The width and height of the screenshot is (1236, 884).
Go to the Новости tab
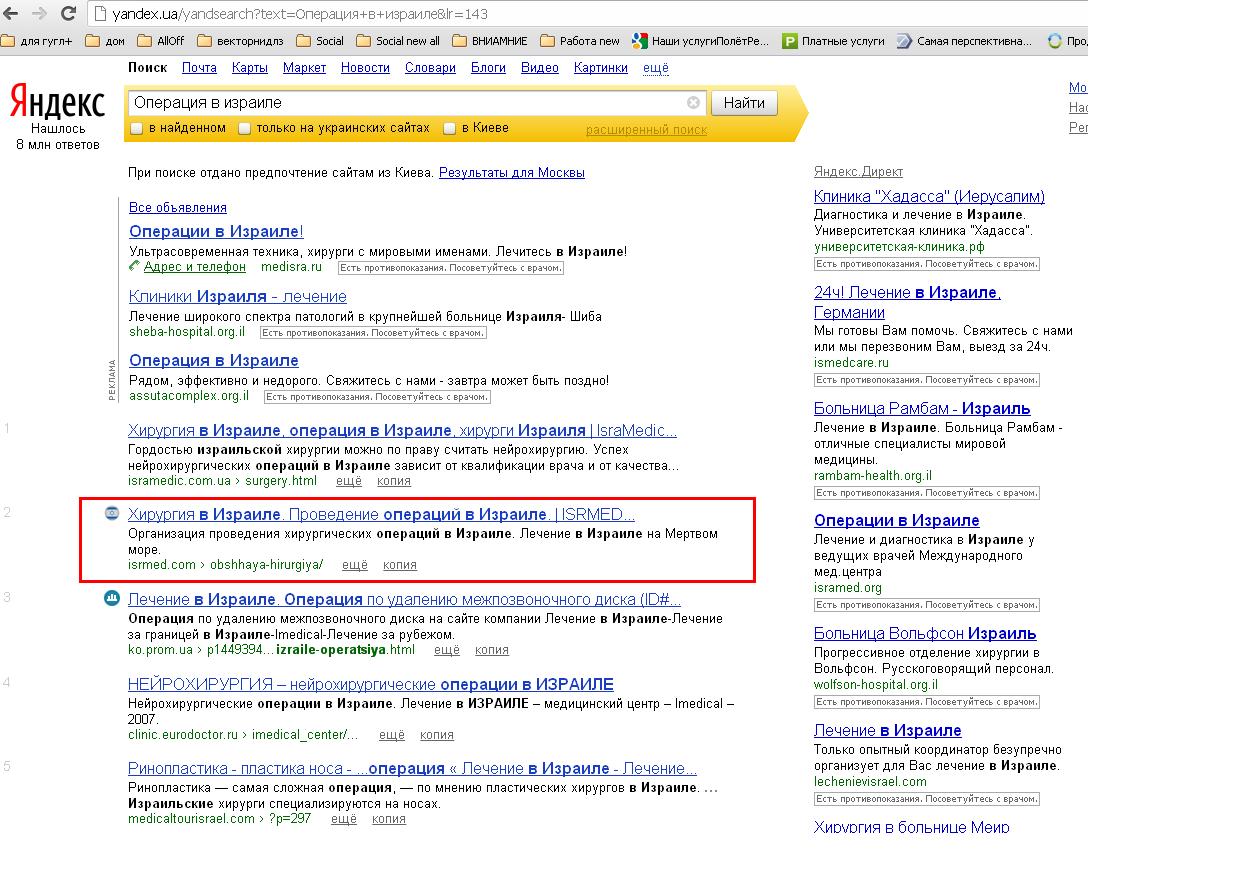click(365, 68)
